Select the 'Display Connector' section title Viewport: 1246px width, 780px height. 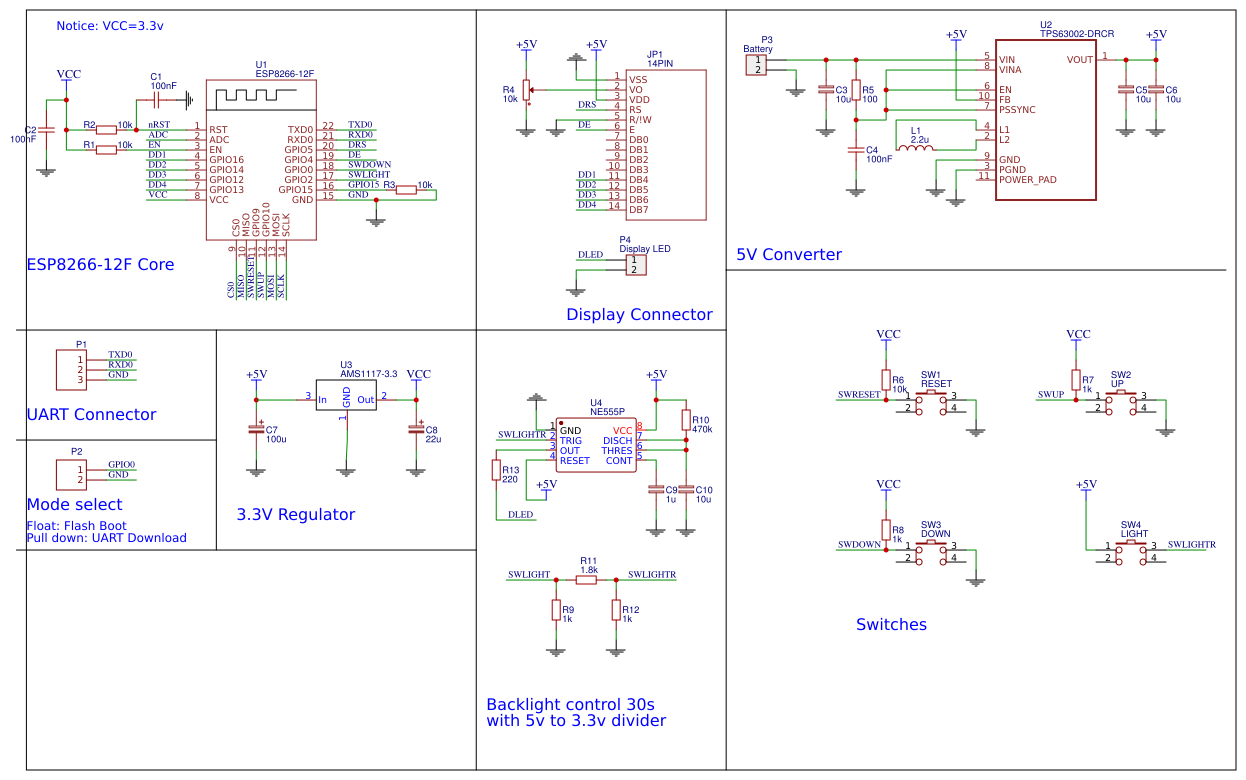(x=639, y=315)
